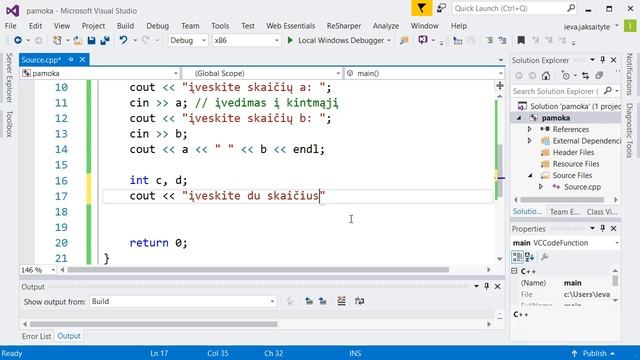Viewport: 640px width, 360px height.
Task: Switch to the Class View tab
Action: pos(602,211)
